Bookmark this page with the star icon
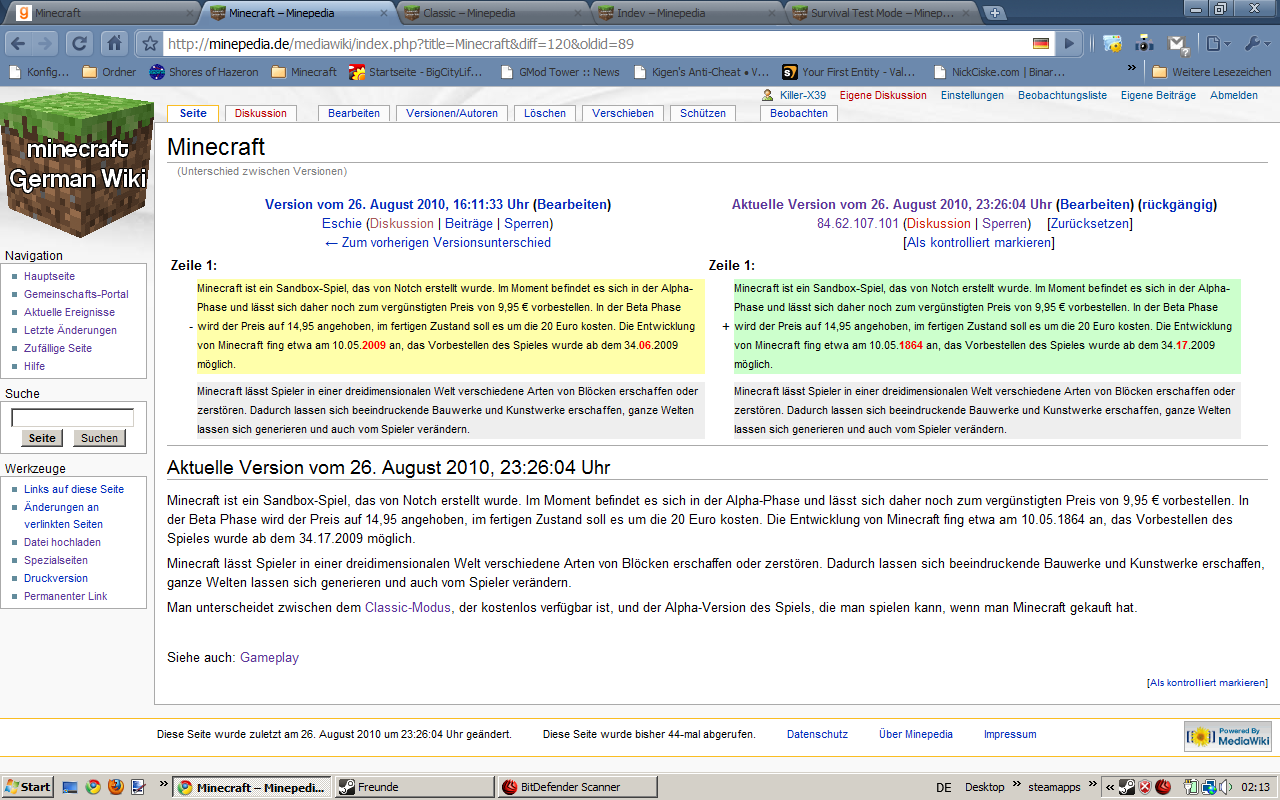Viewport: 1280px width, 800px height. (x=150, y=44)
